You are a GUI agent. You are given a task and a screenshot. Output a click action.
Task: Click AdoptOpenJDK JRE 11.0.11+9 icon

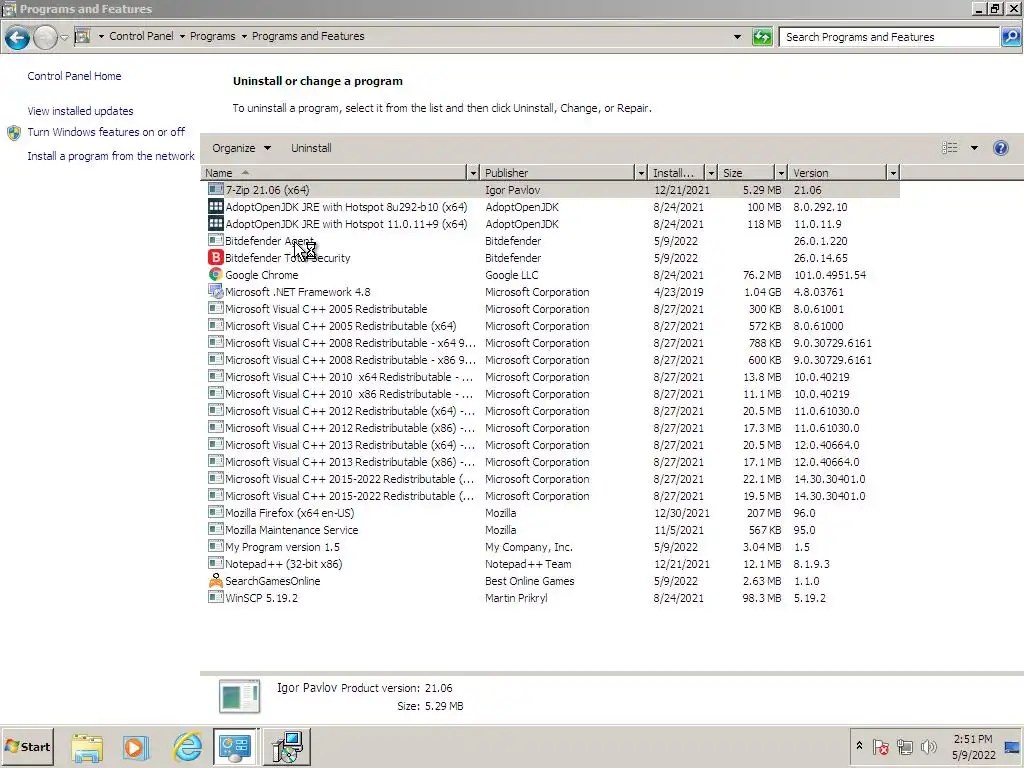216,223
